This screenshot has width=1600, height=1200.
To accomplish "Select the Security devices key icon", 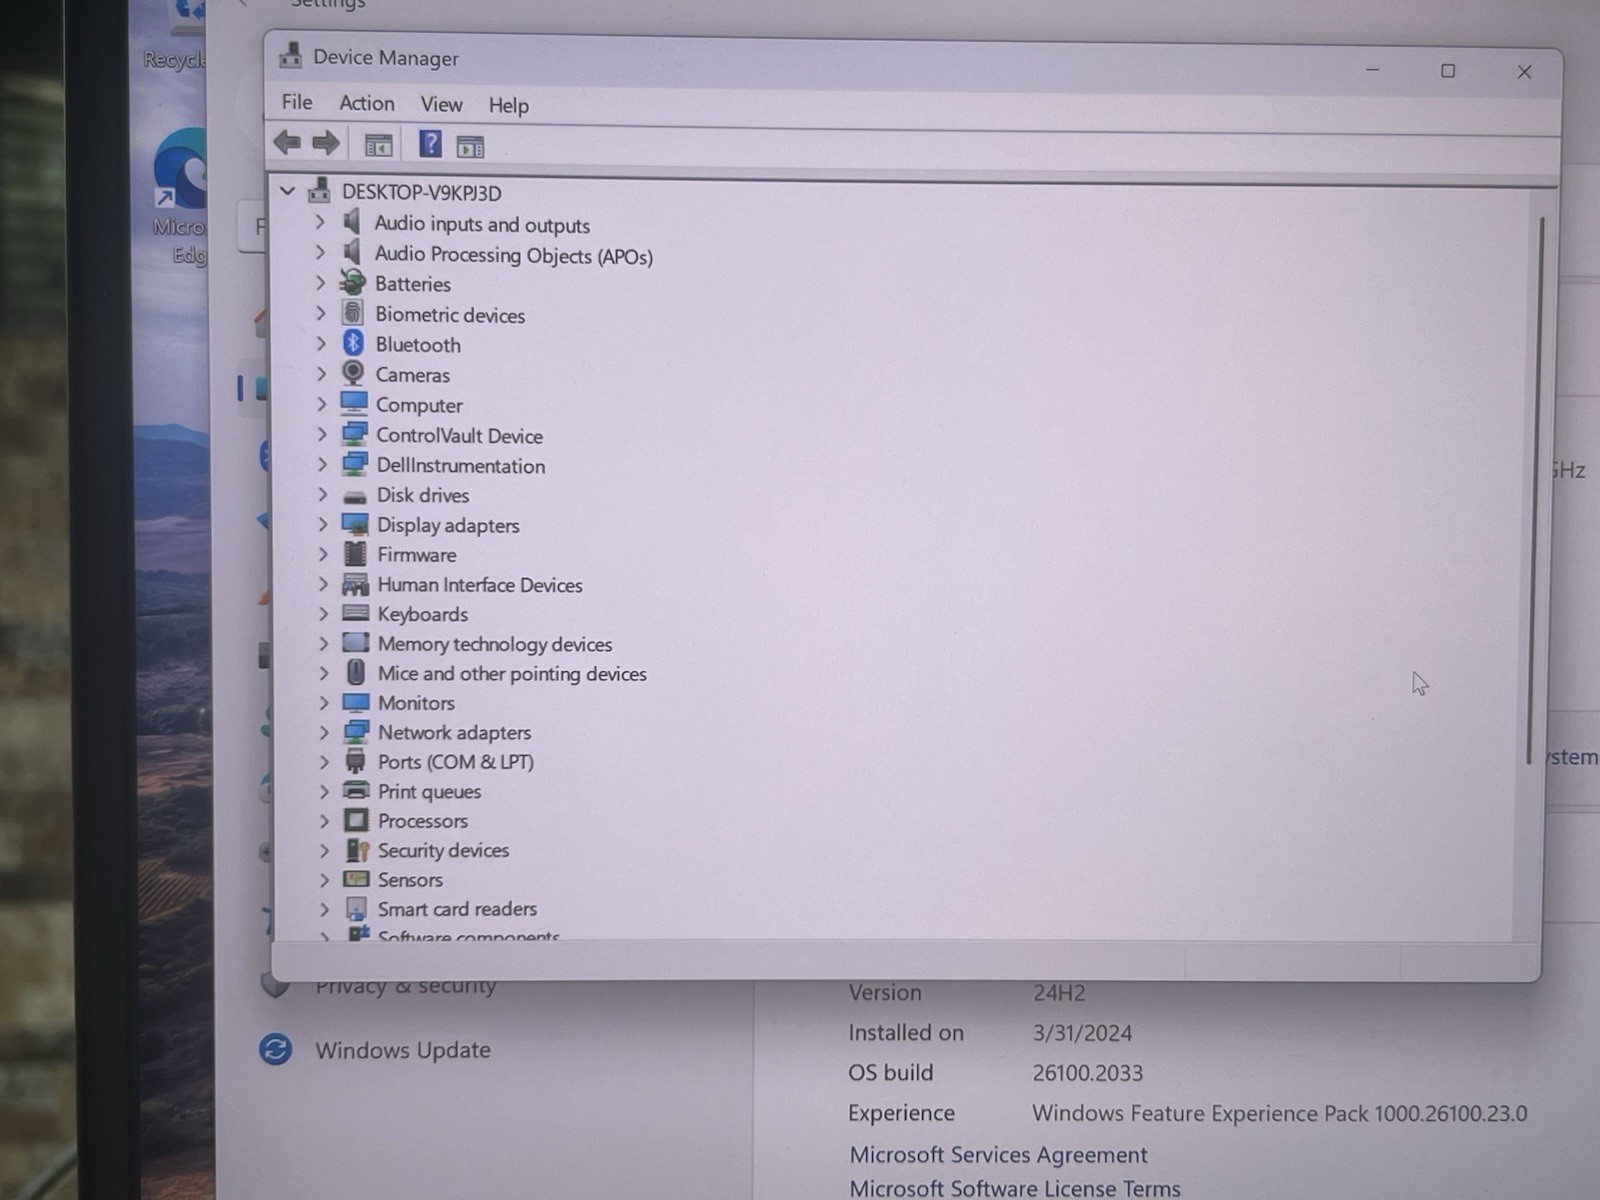I will pos(357,850).
